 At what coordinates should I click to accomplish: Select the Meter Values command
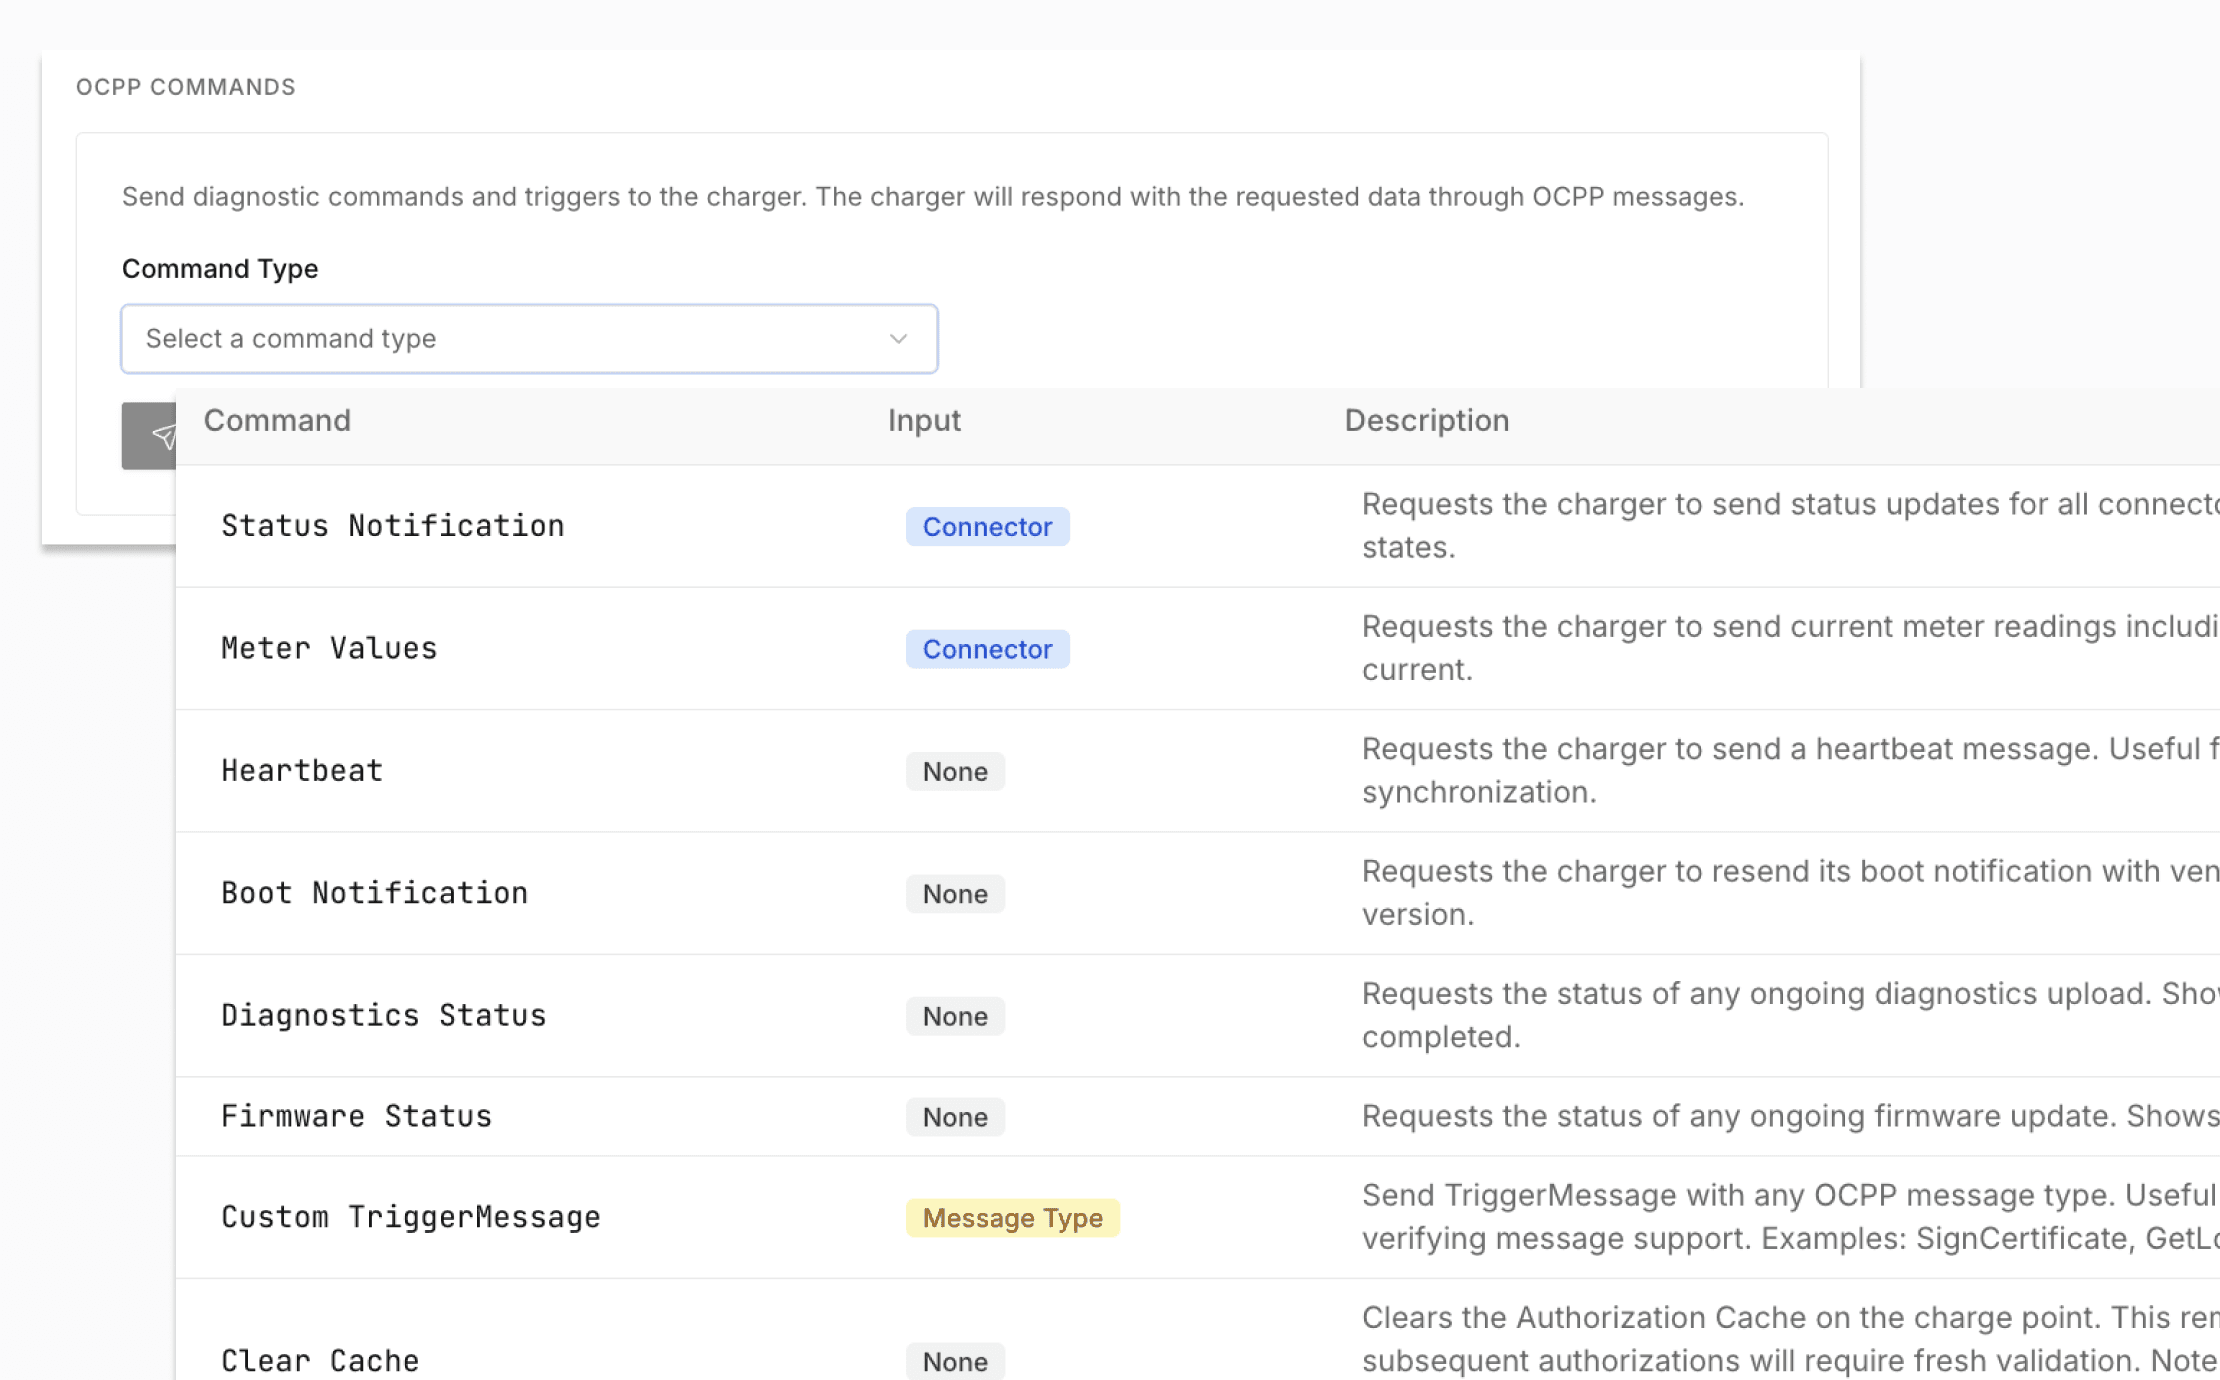click(x=329, y=649)
